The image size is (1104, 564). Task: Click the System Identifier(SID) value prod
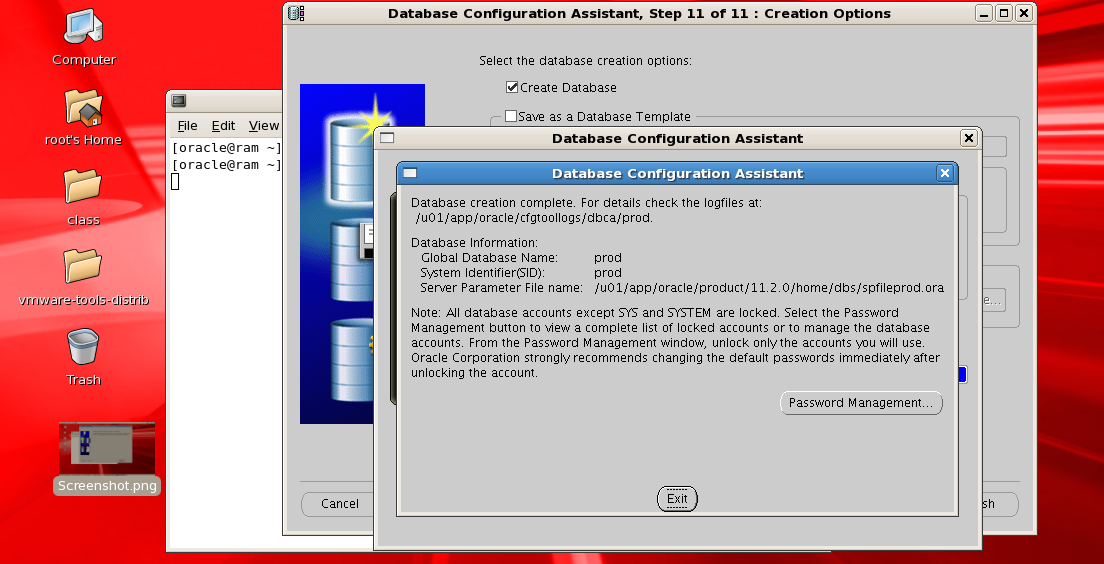[x=608, y=272]
